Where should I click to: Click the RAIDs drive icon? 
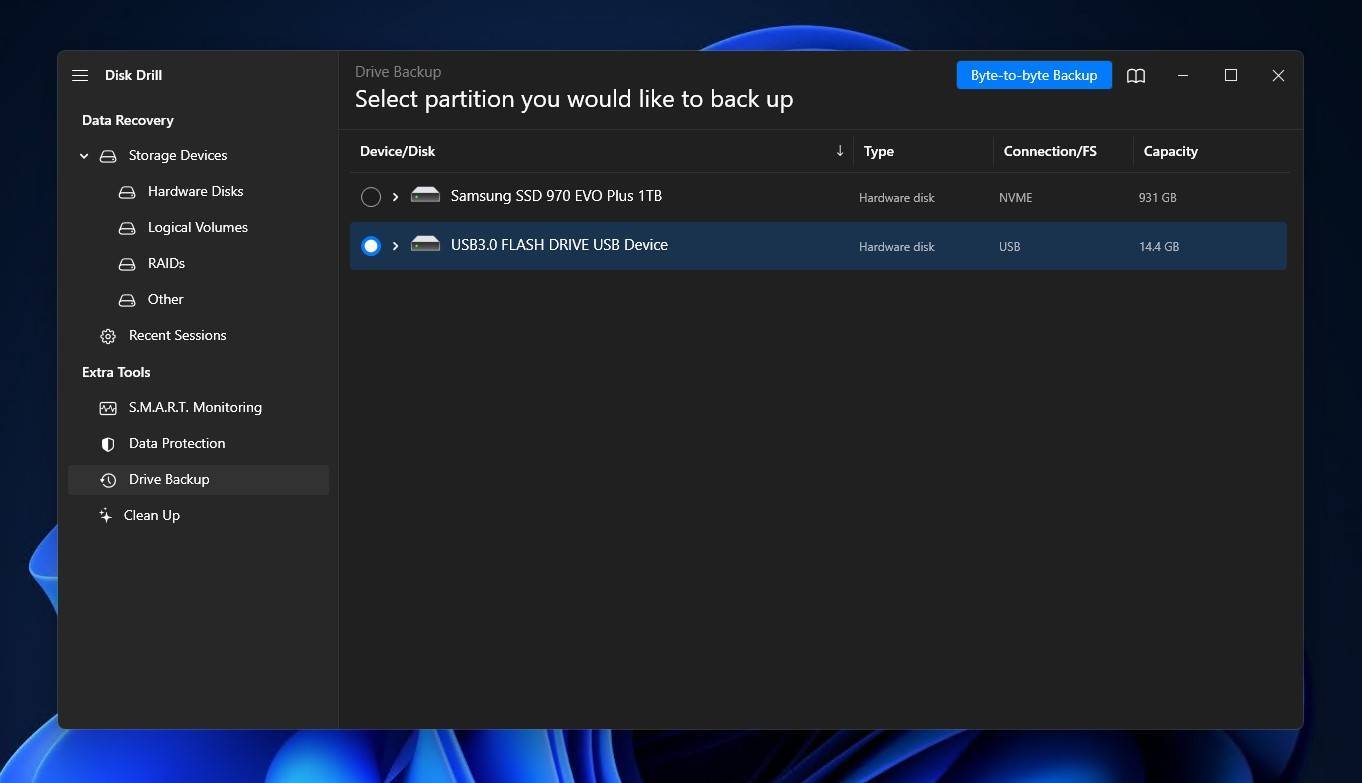tap(127, 264)
